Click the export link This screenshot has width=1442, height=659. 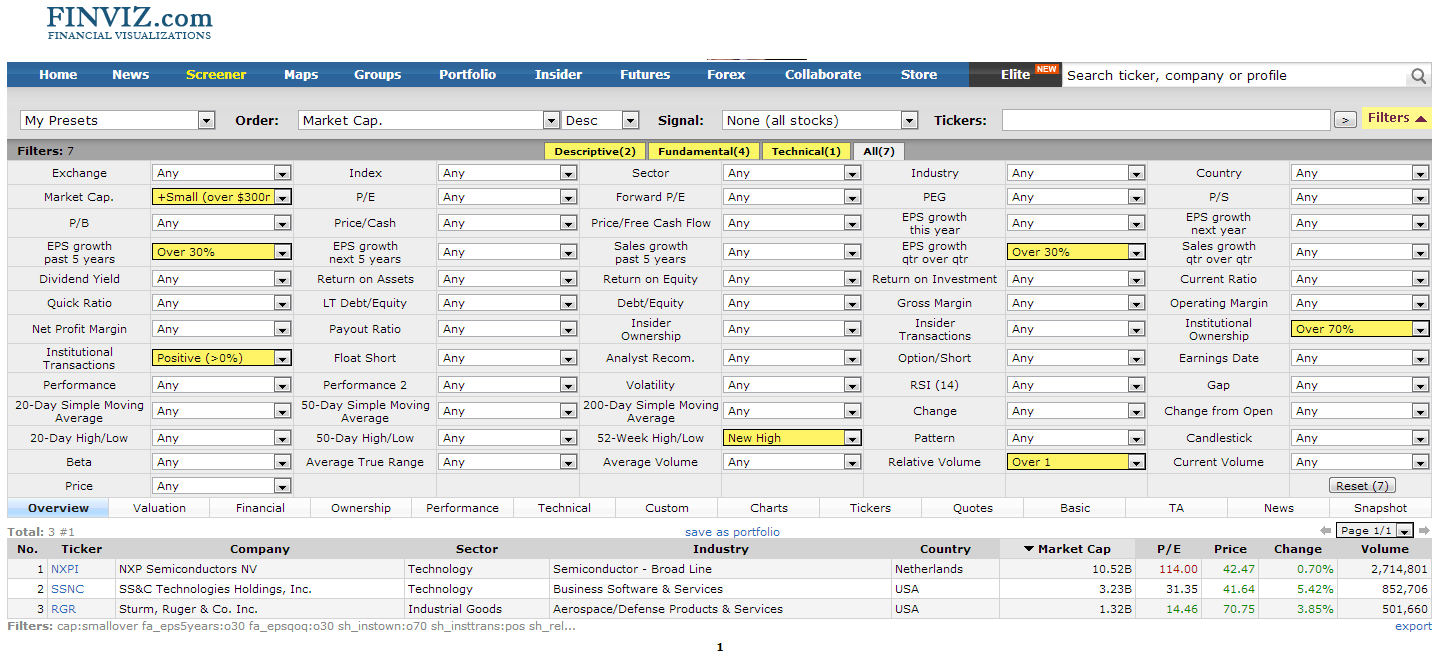pyautogui.click(x=1413, y=627)
